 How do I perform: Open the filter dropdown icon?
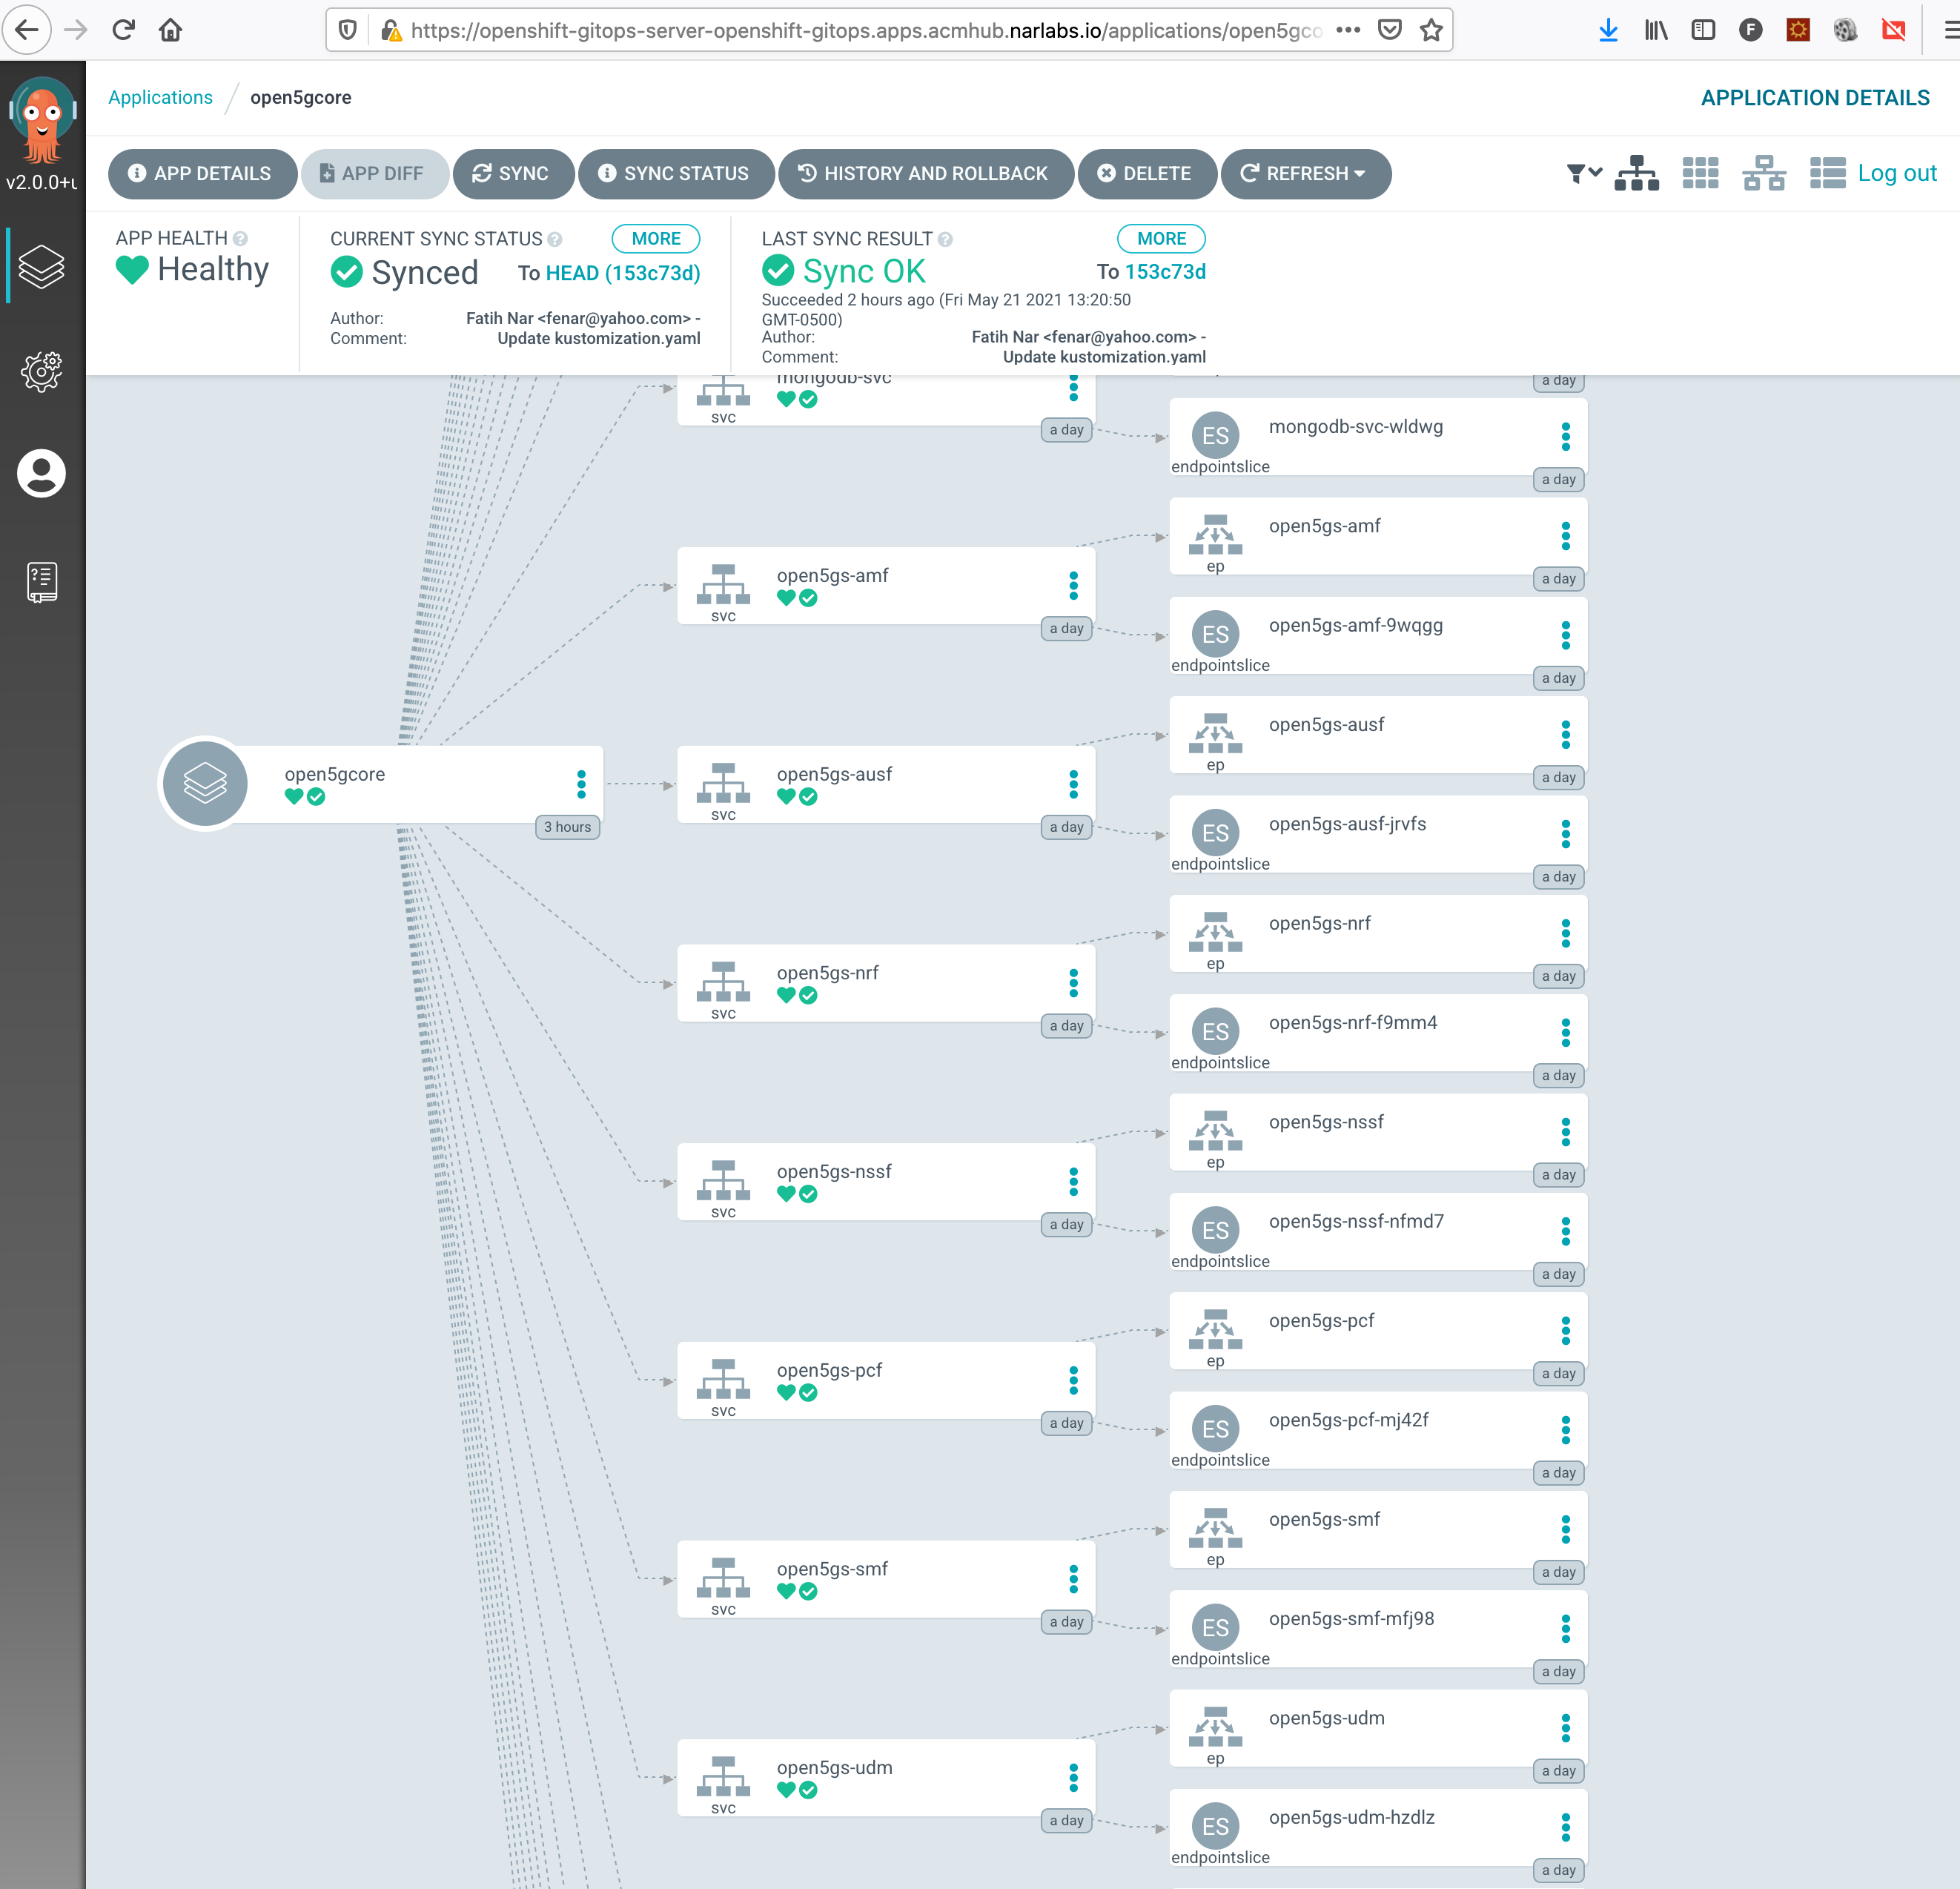1583,174
